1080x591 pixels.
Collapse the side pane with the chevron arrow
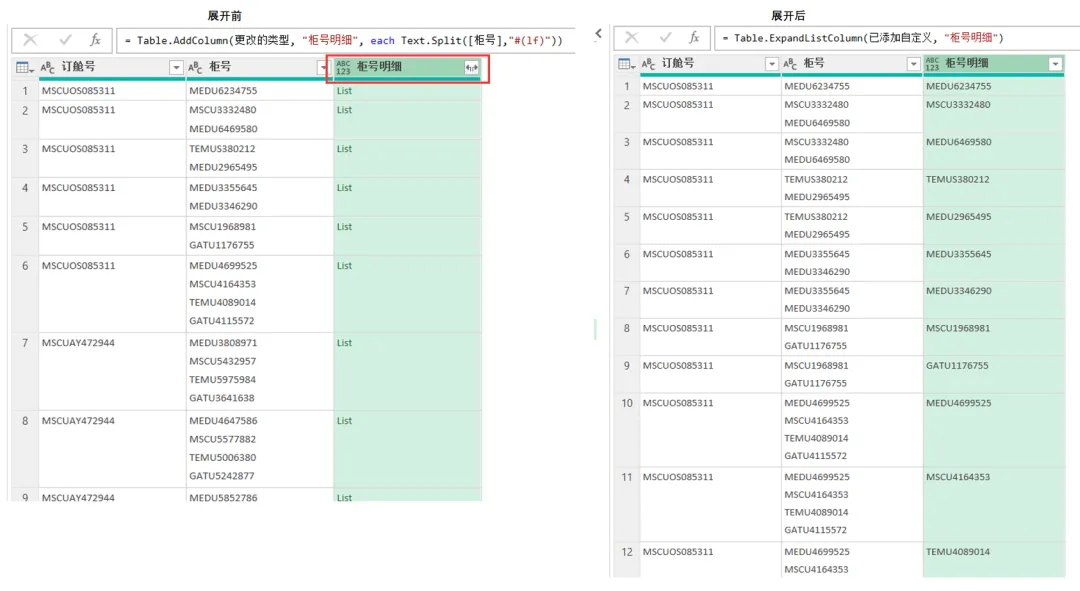[x=599, y=33]
